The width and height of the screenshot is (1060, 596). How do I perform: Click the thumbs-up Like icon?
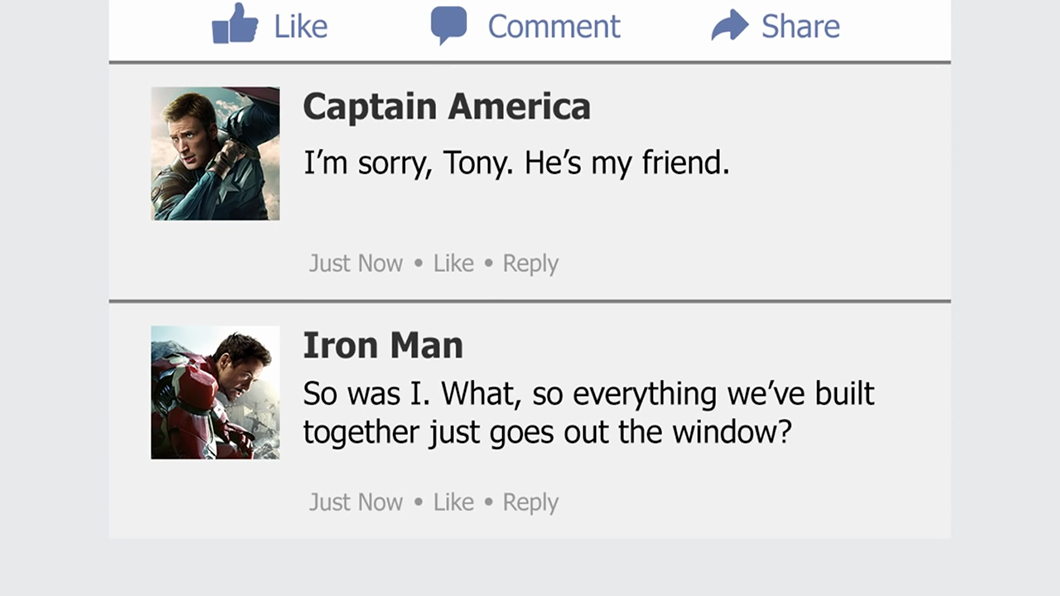pyautogui.click(x=235, y=25)
